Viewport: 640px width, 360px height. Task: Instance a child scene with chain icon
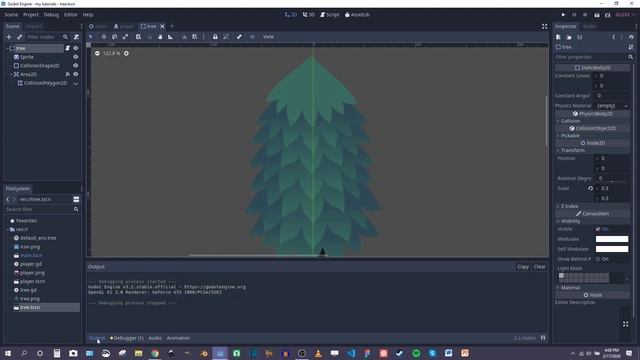19,37
